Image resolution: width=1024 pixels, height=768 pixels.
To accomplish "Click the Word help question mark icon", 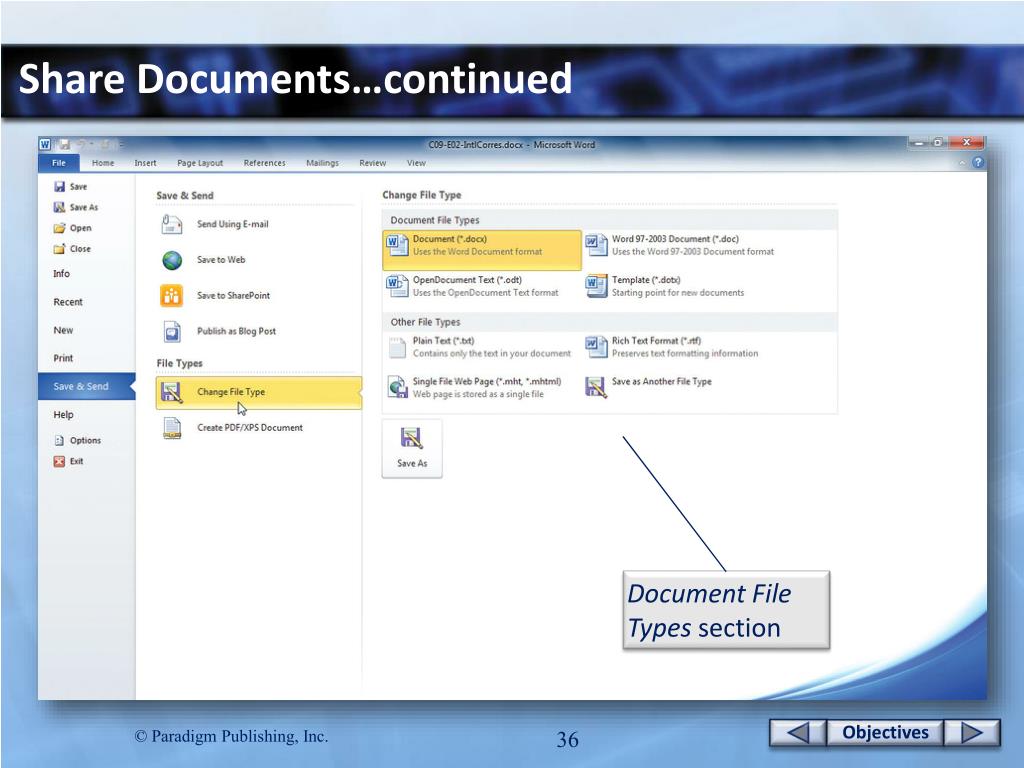I will 978,163.
